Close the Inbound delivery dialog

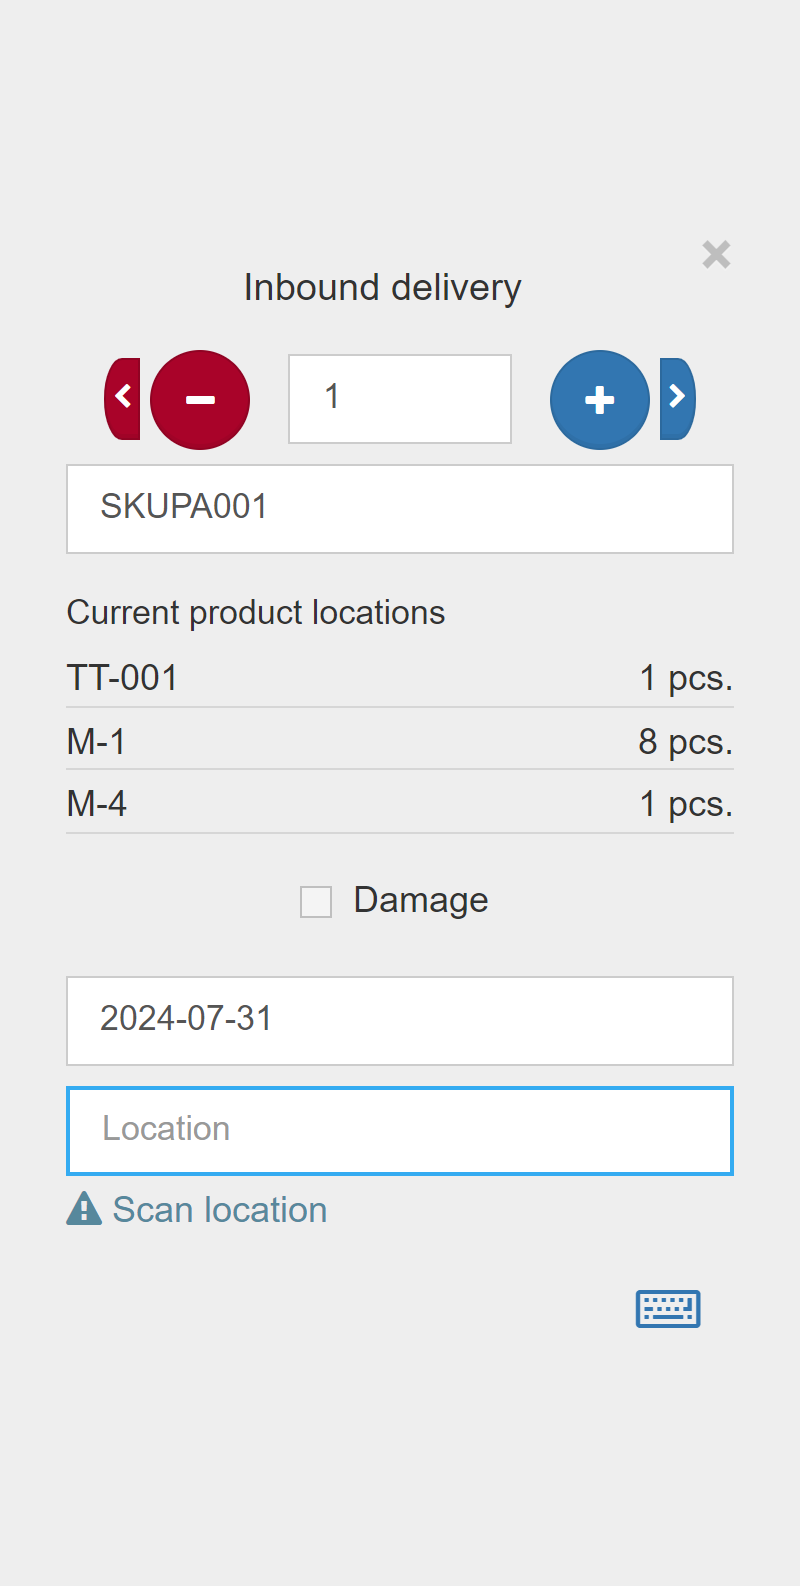click(x=716, y=254)
